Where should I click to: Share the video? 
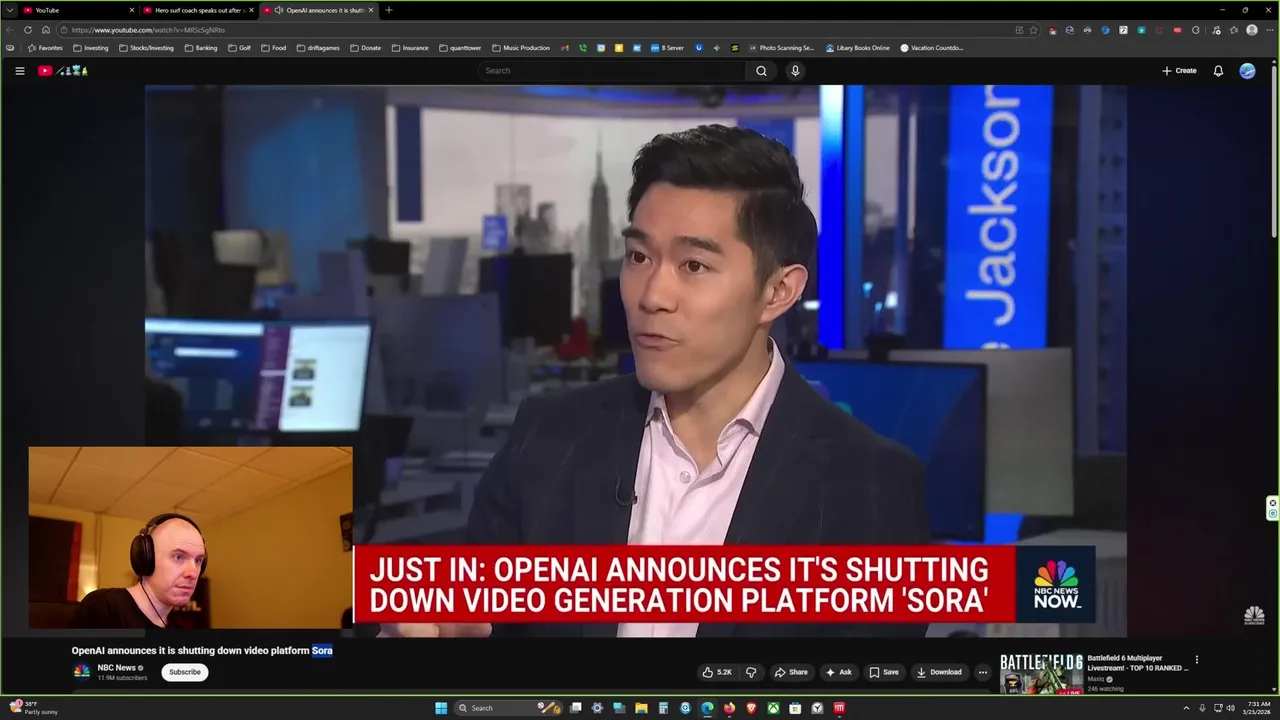coord(790,672)
